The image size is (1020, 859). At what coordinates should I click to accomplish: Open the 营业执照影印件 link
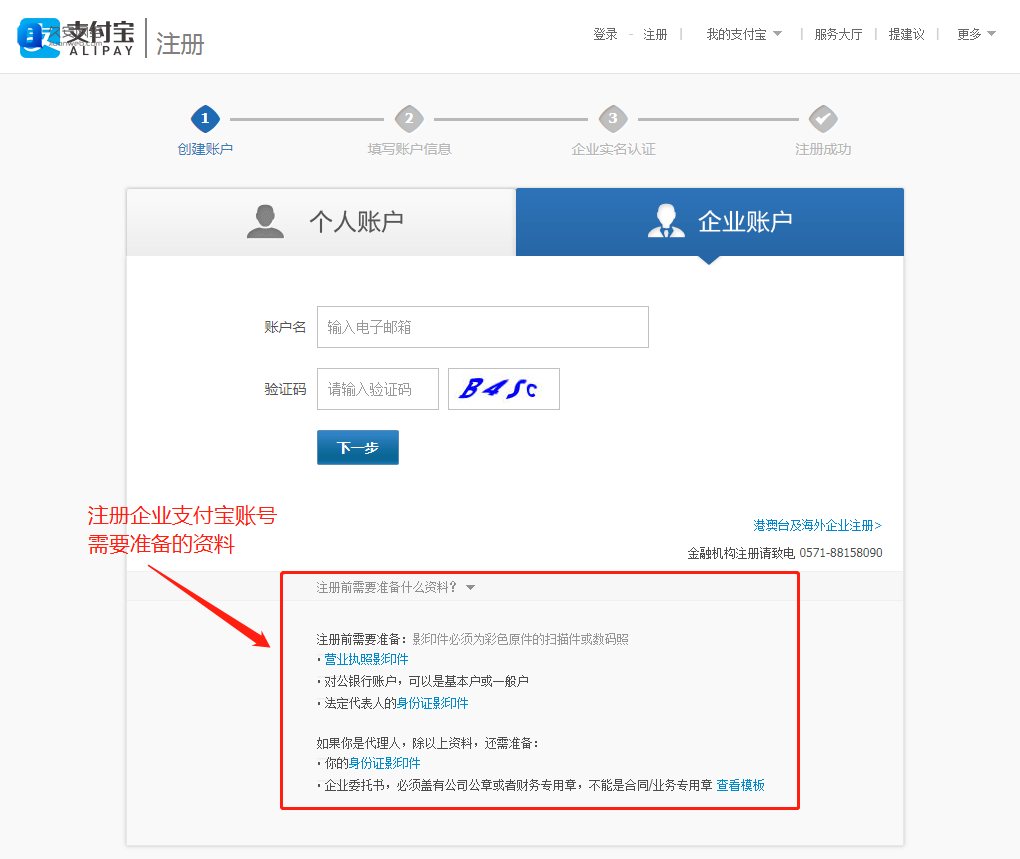point(366,659)
